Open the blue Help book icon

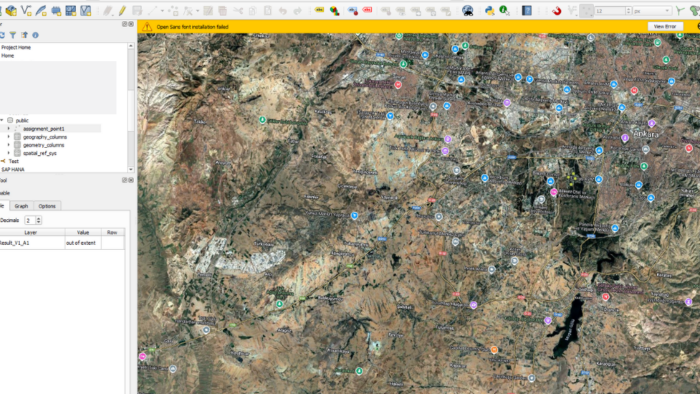tap(527, 10)
